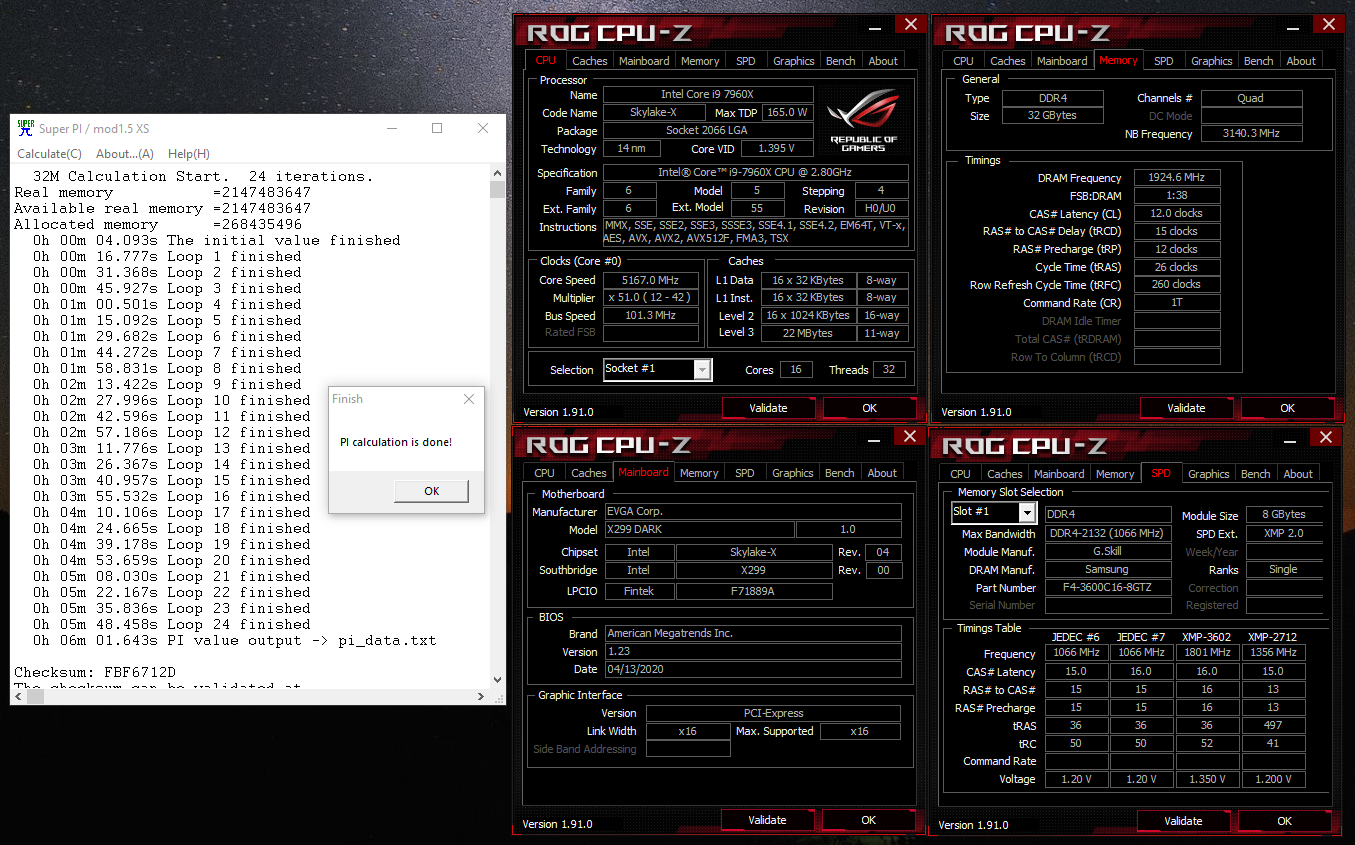Select Caches tab in Memory window
This screenshot has width=1355, height=845.
pos(1008,61)
